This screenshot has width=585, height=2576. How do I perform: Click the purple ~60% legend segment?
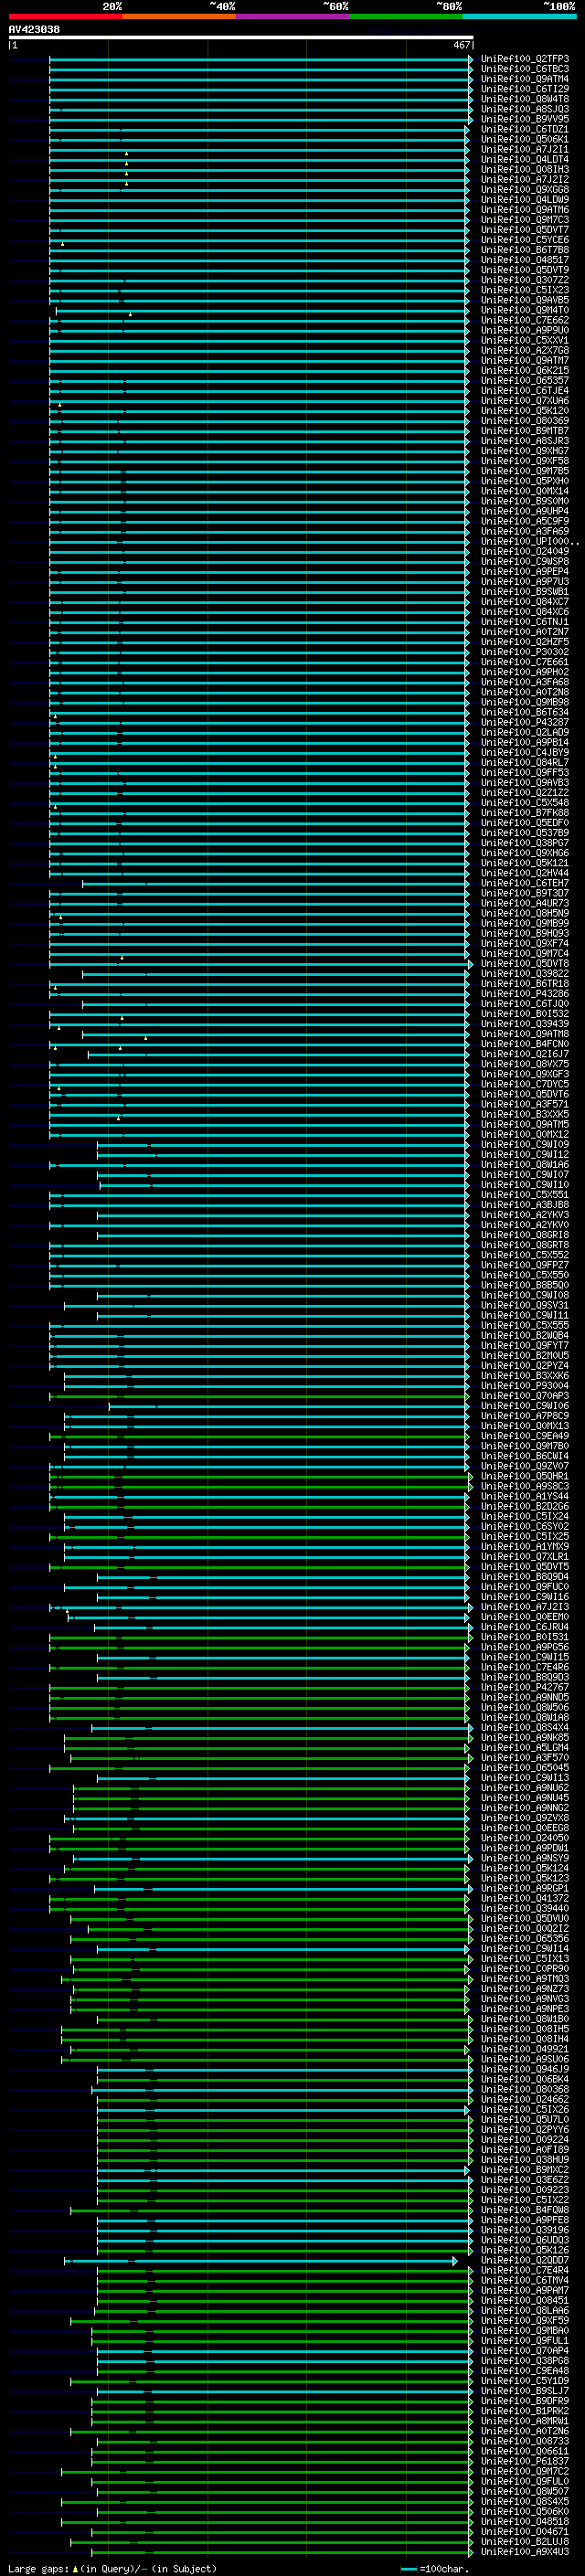[x=292, y=16]
